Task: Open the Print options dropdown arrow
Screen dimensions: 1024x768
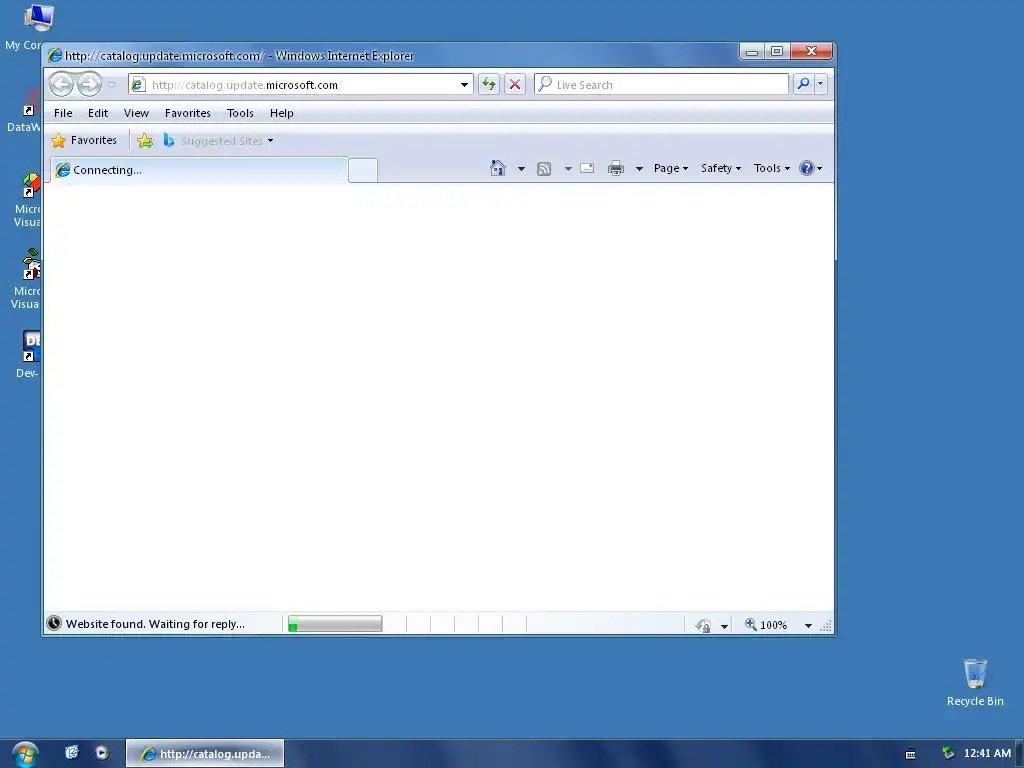Action: point(639,168)
